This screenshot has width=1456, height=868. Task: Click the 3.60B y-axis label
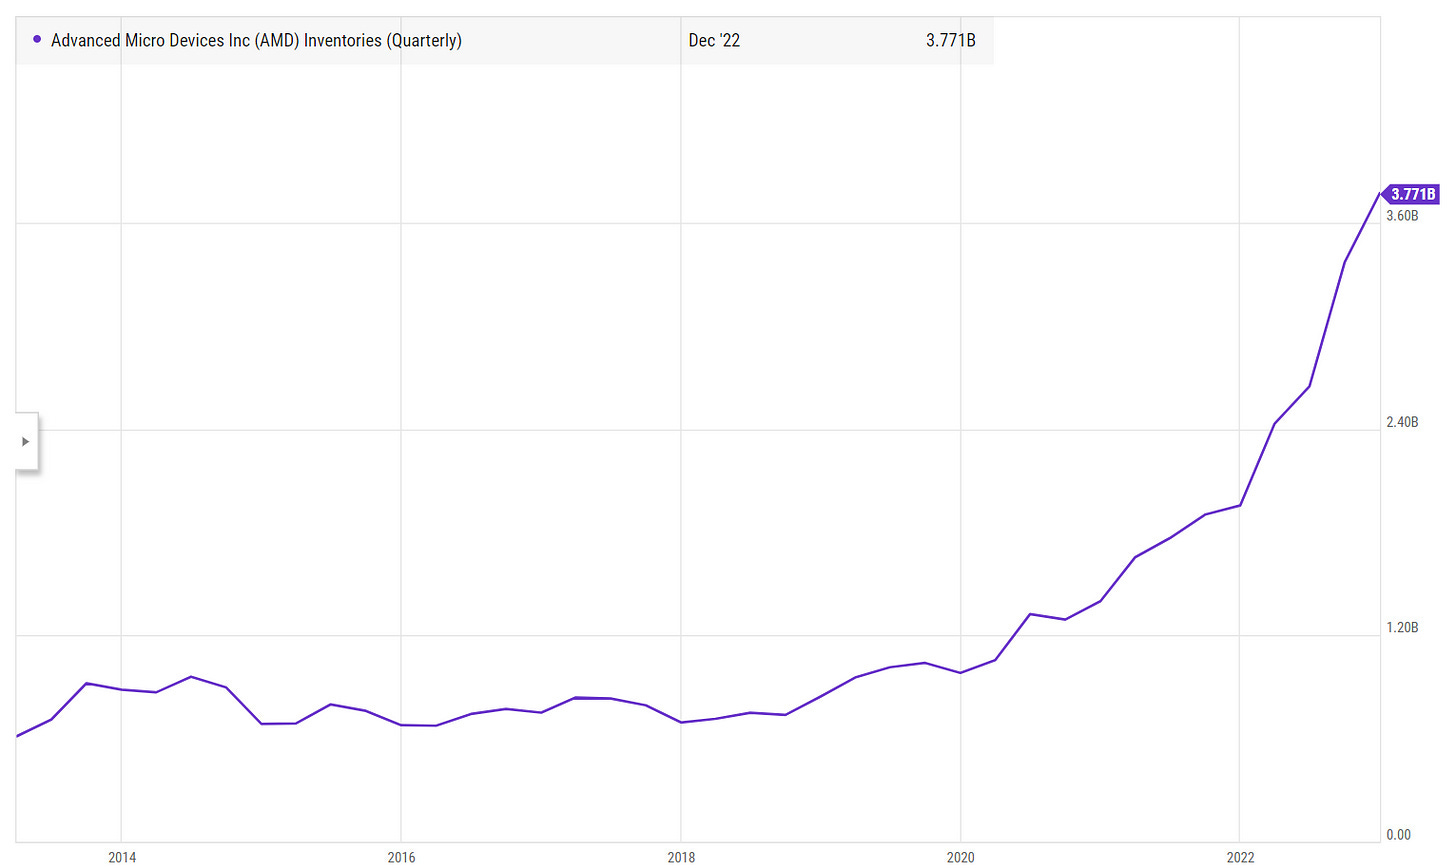[1402, 216]
